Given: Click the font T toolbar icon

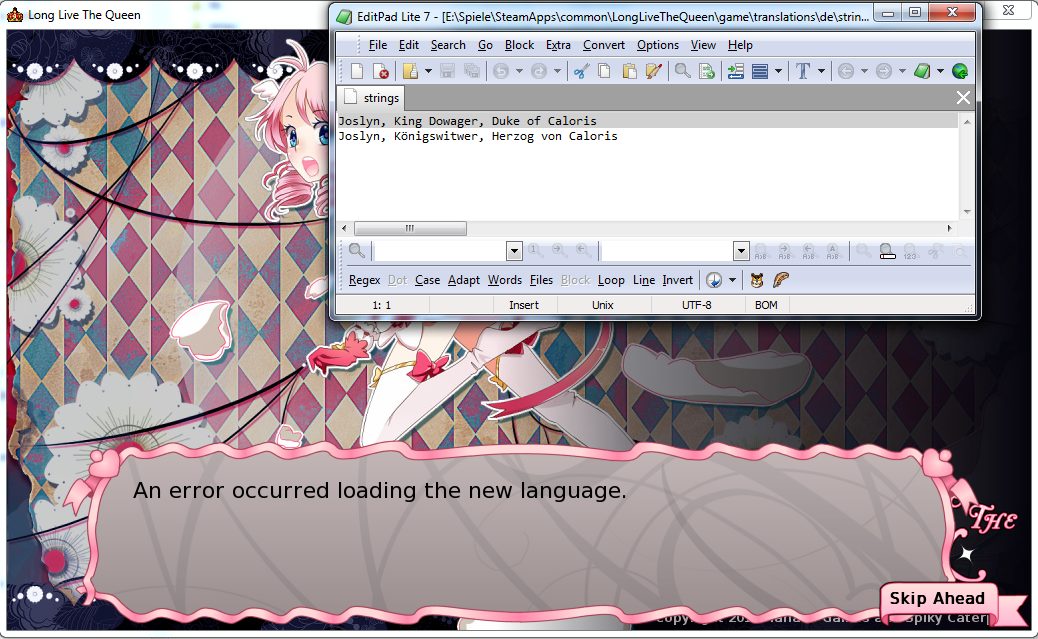Looking at the screenshot, I should pos(803,71).
